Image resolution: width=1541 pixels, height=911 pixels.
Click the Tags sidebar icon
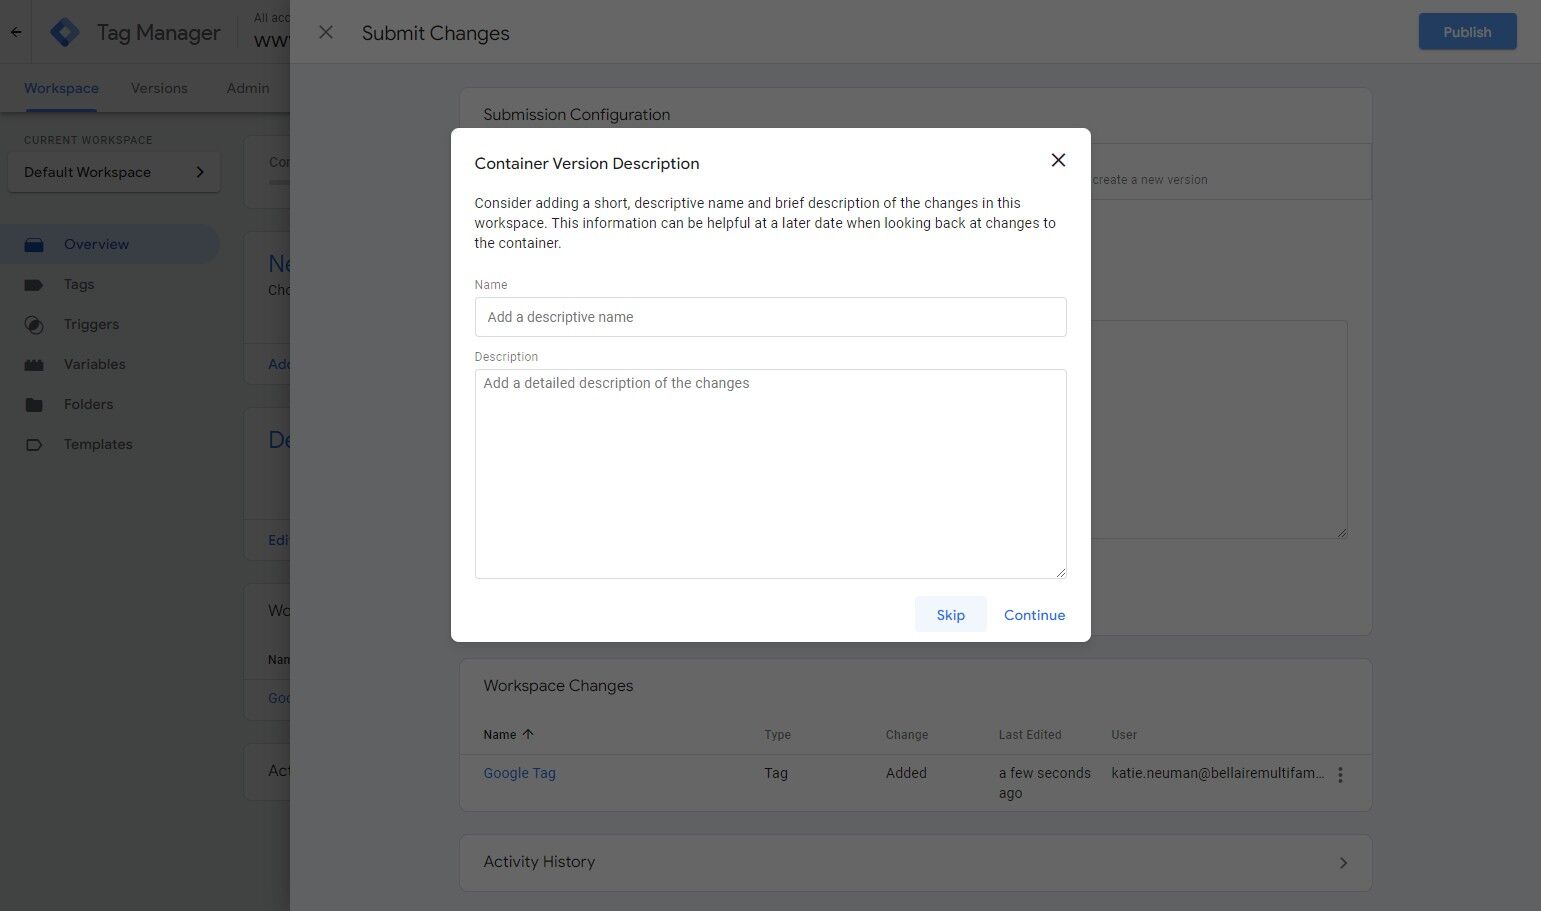[x=34, y=285]
